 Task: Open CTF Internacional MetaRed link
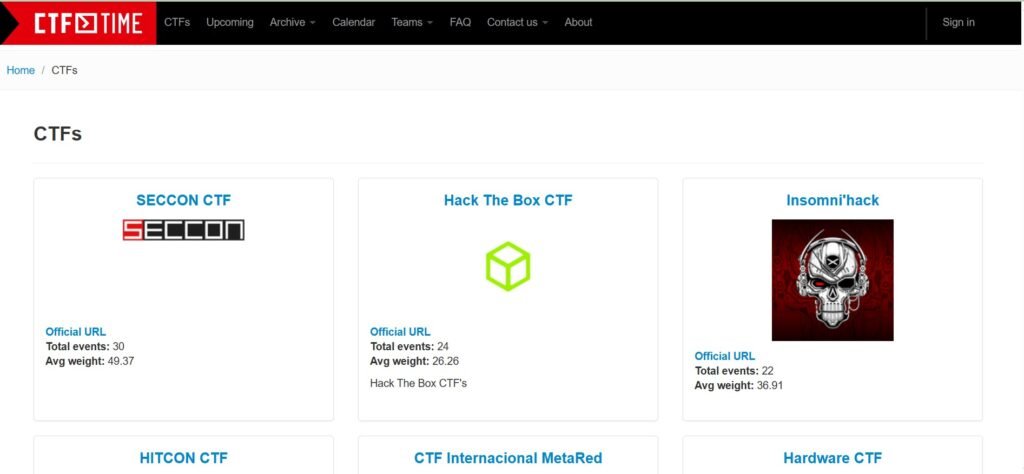508,458
